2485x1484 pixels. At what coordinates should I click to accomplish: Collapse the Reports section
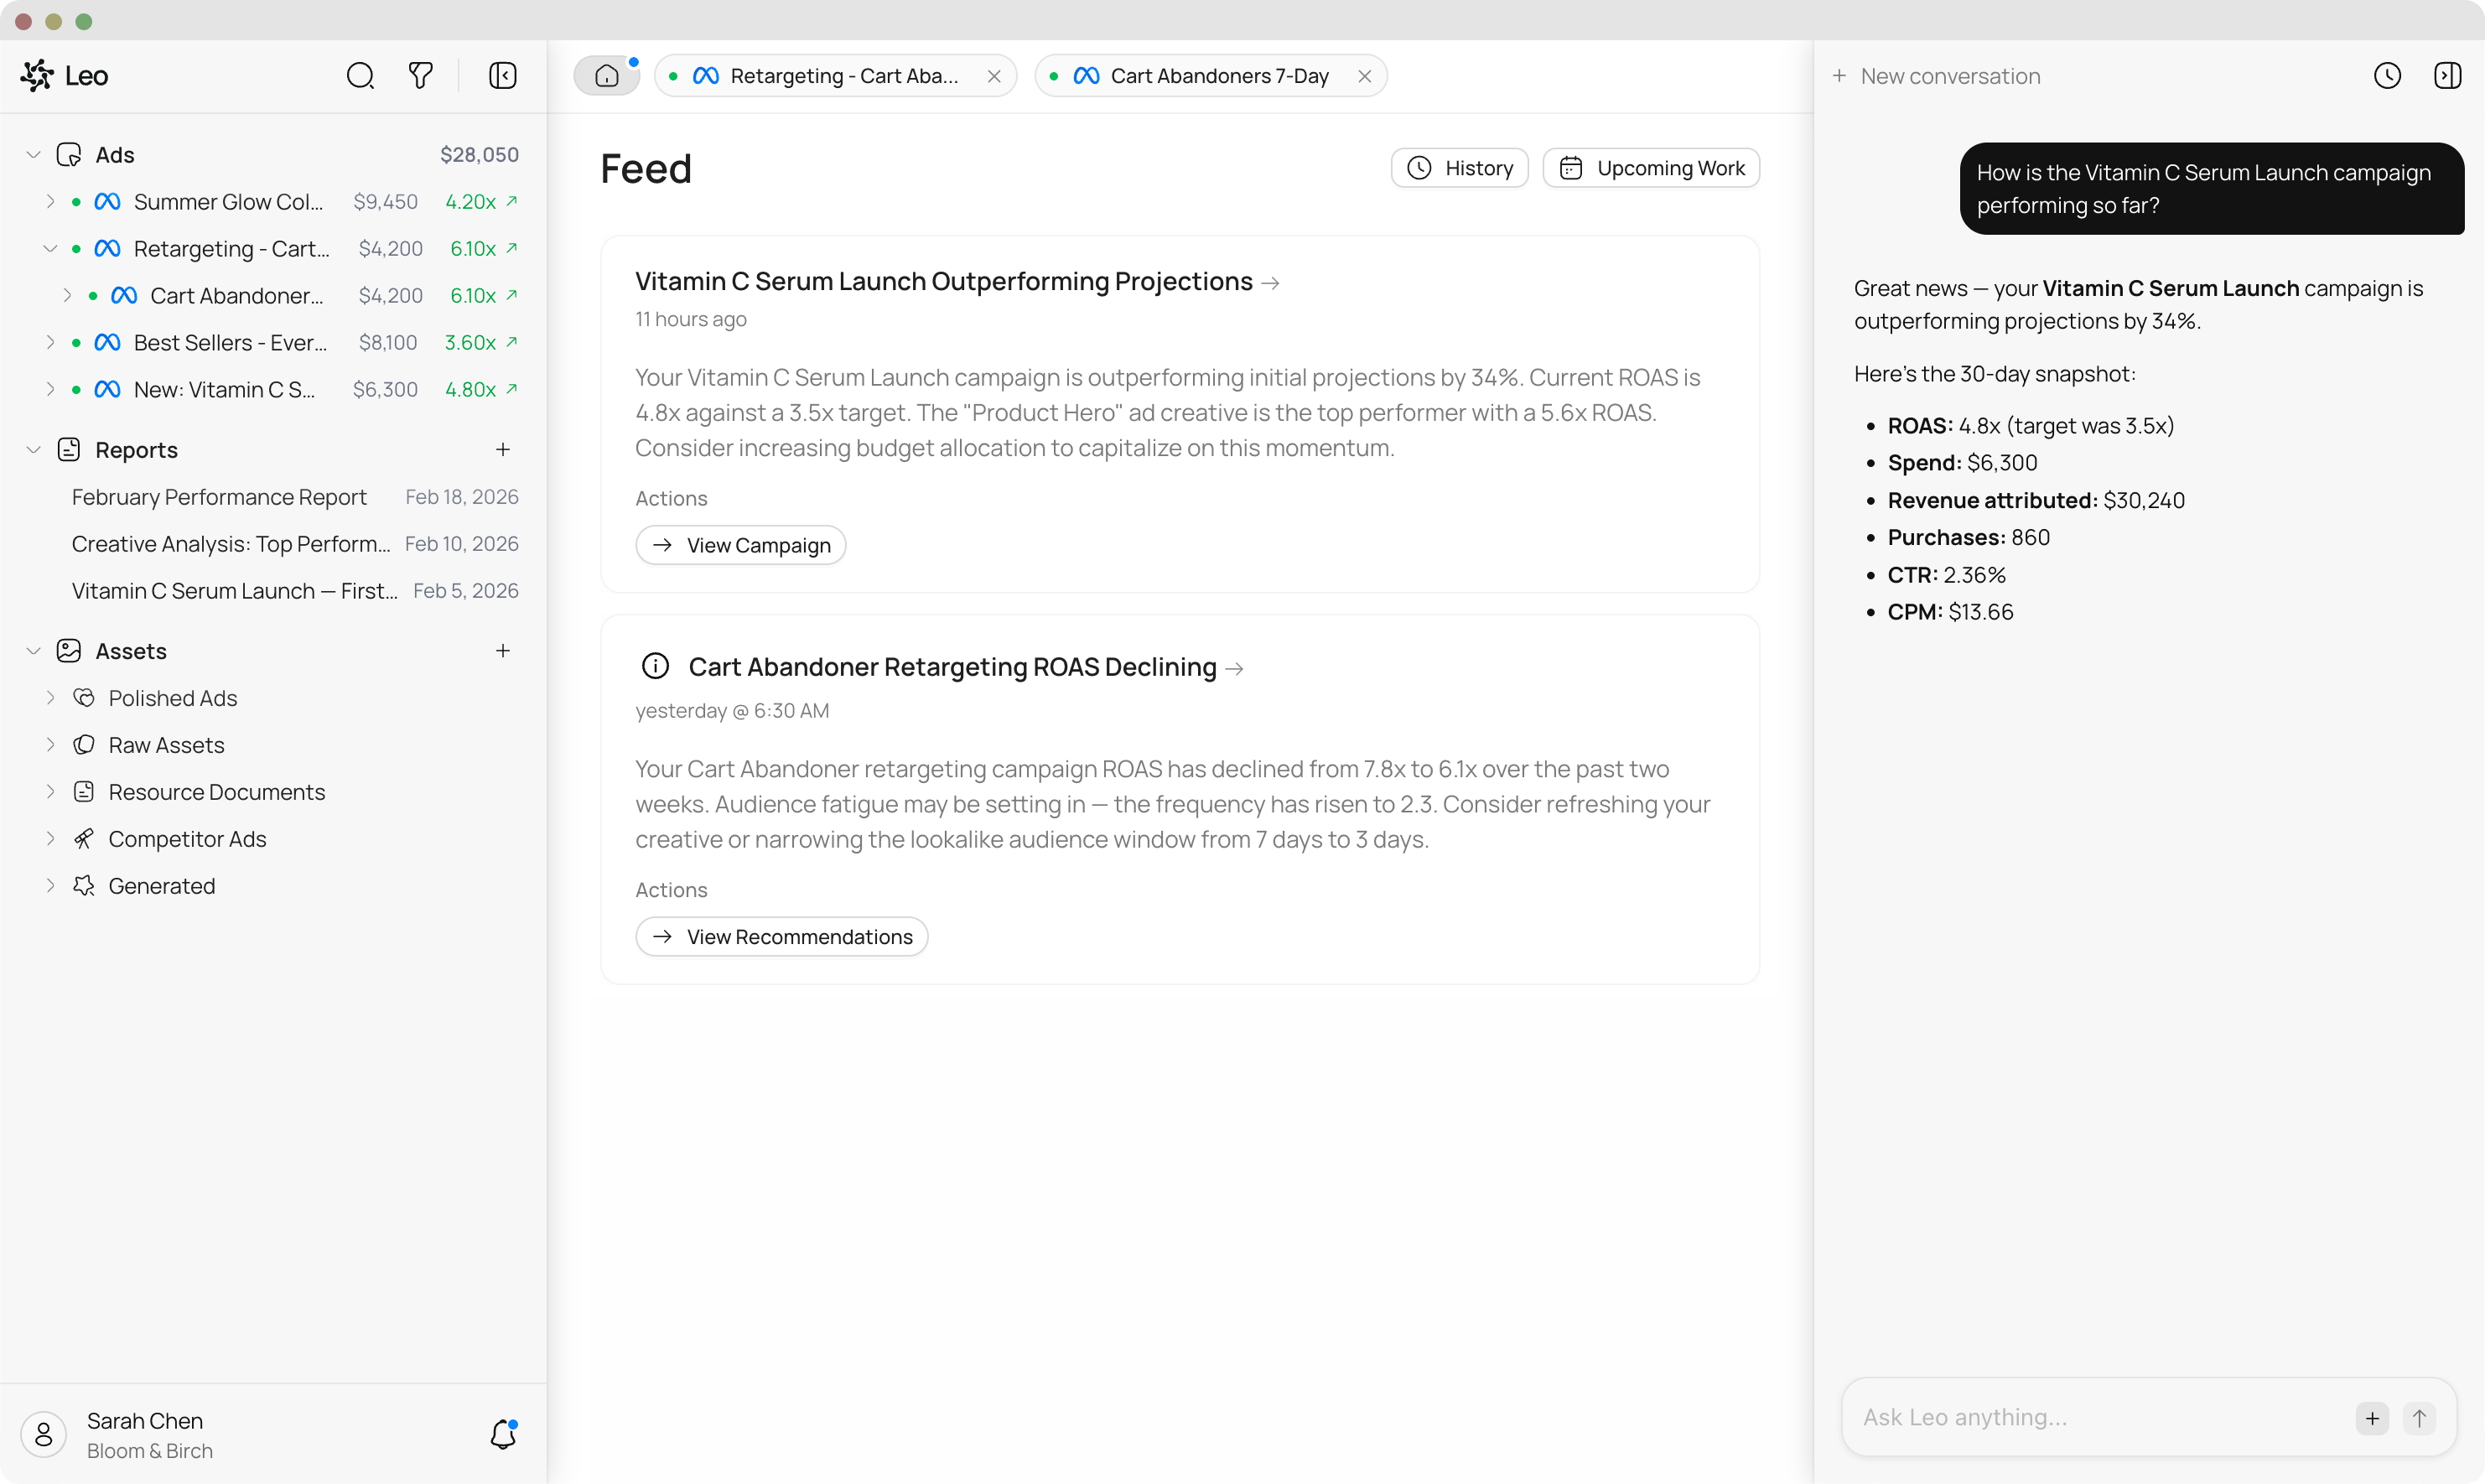tap(33, 449)
